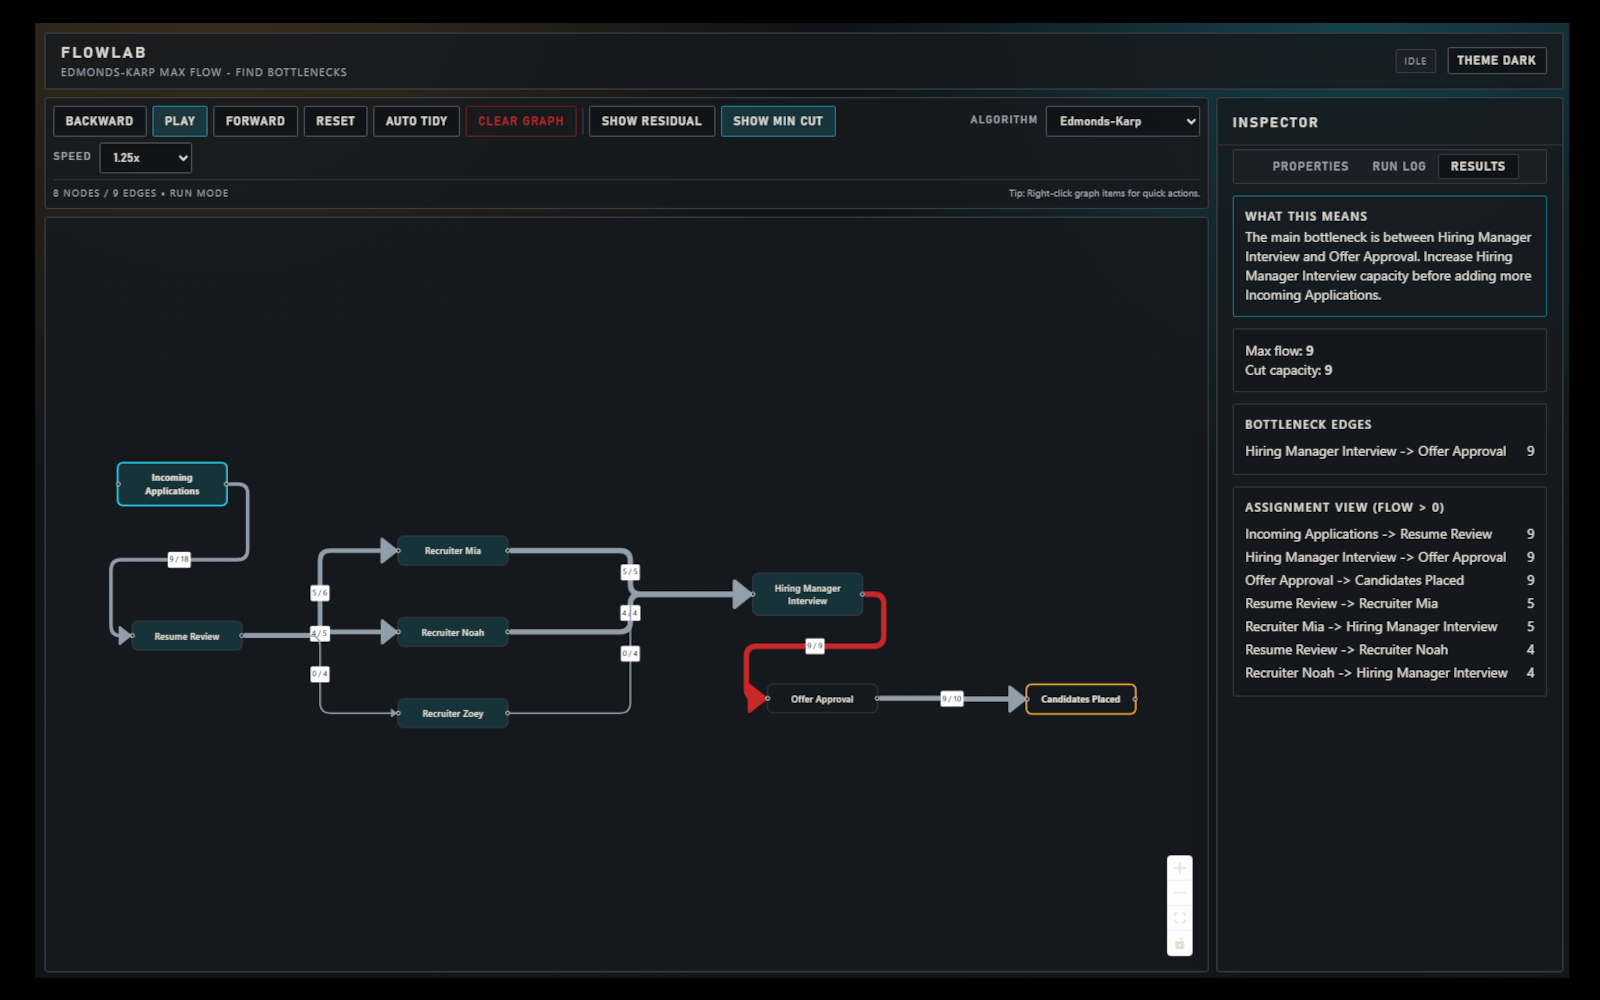Open the Algorithm dropdown showing Edmonds-Karp
This screenshot has height=1000, width=1600.
1122,121
